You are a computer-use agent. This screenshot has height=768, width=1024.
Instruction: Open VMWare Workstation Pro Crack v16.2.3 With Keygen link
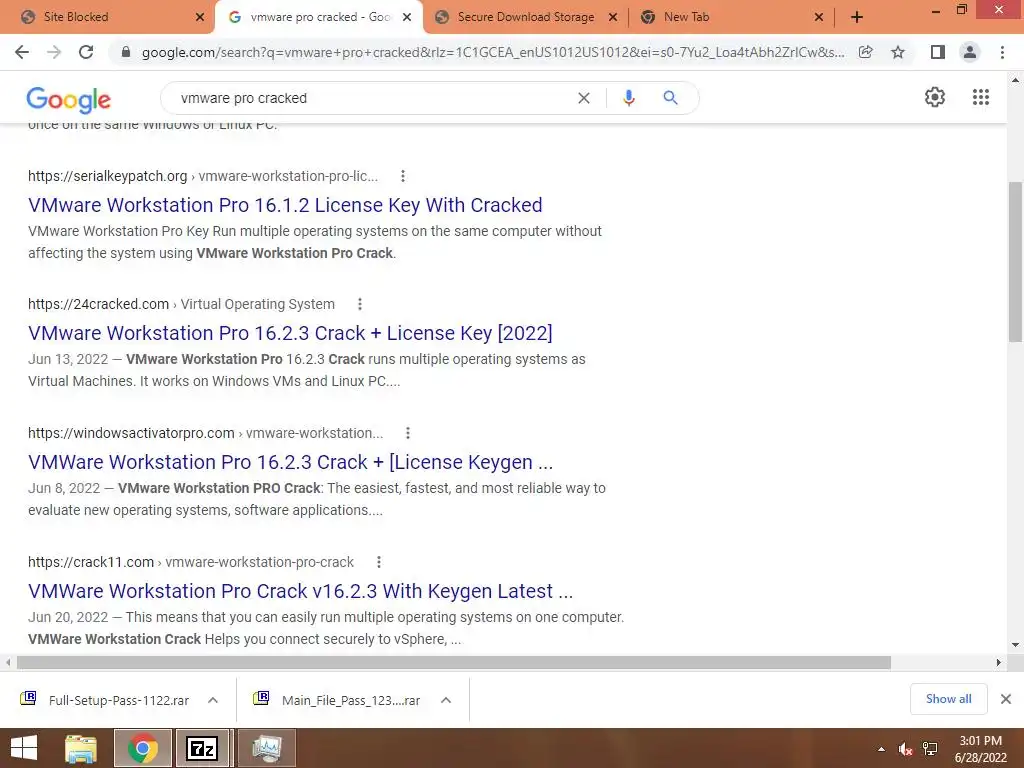tap(300, 591)
